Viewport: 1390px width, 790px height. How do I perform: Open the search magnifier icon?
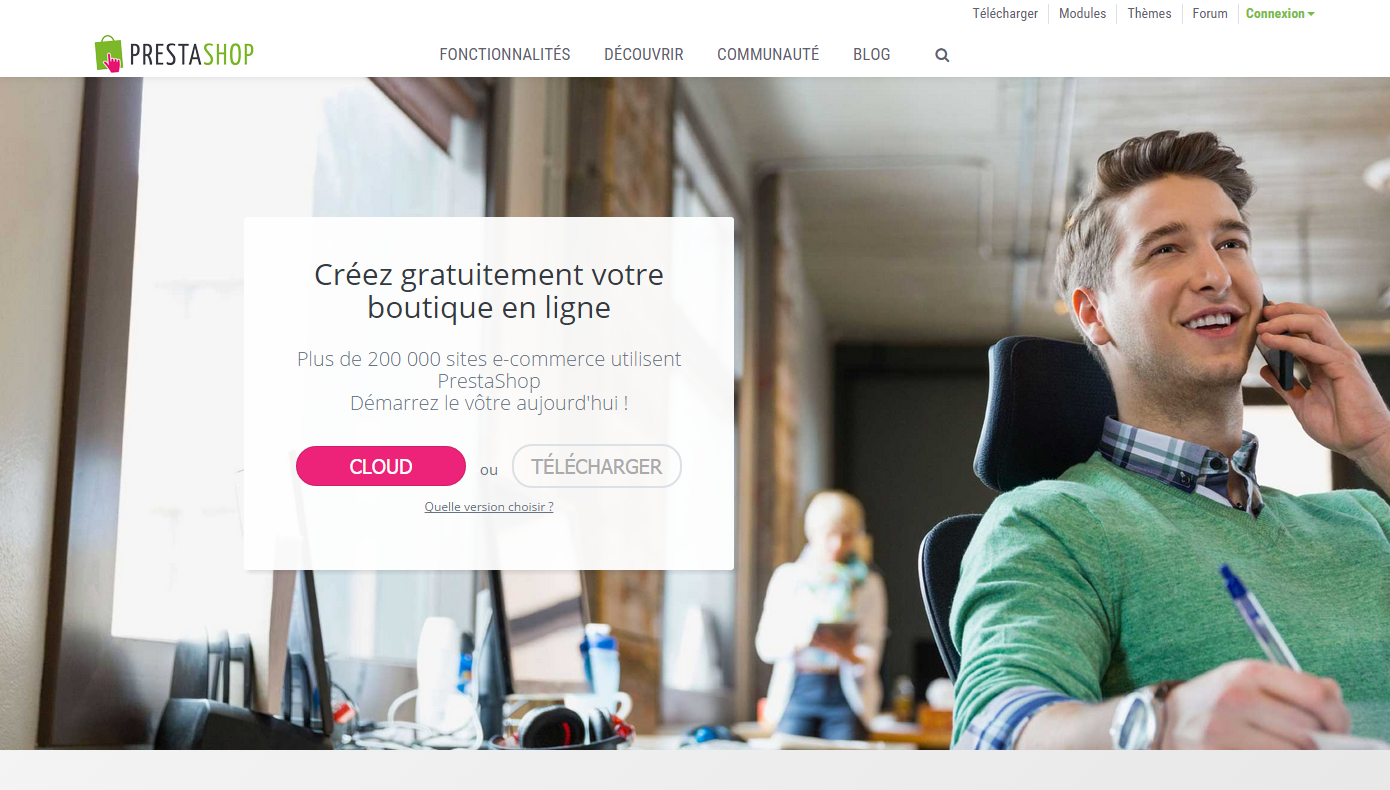pyautogui.click(x=942, y=55)
